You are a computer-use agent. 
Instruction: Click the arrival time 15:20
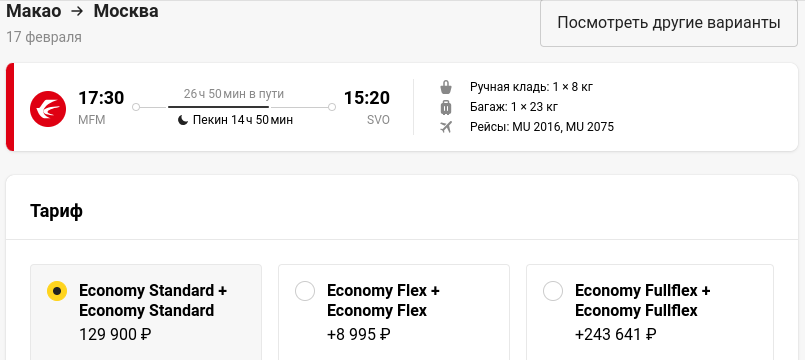367,98
